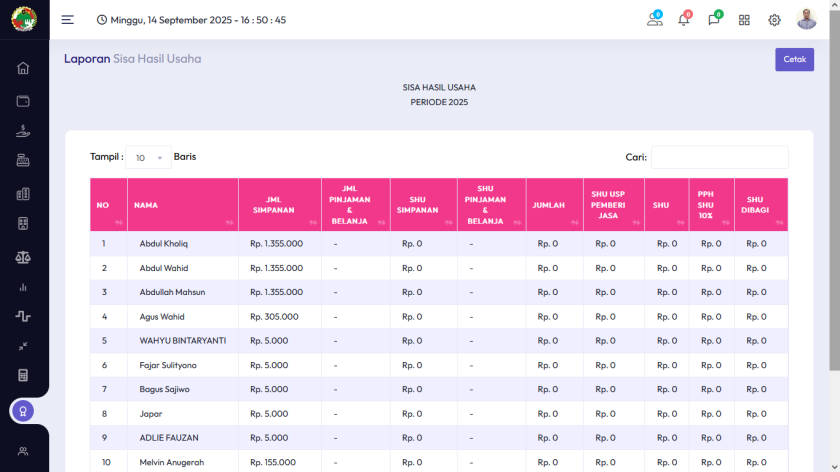Open the chat messages icon
Image resolution: width=840 pixels, height=472 pixels.
[x=714, y=20]
